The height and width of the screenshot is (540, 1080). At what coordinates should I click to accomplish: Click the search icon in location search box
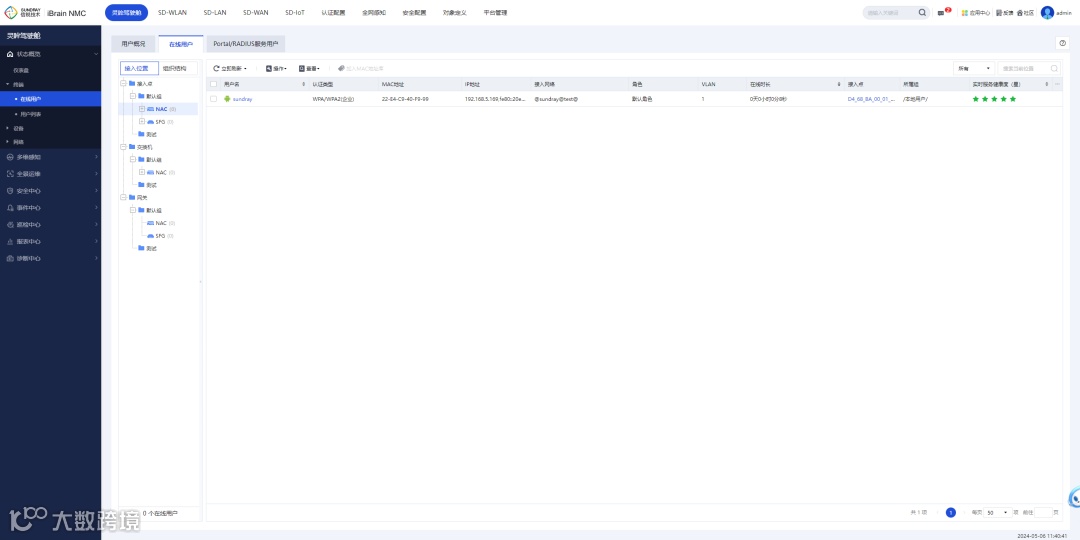[x=1054, y=68]
